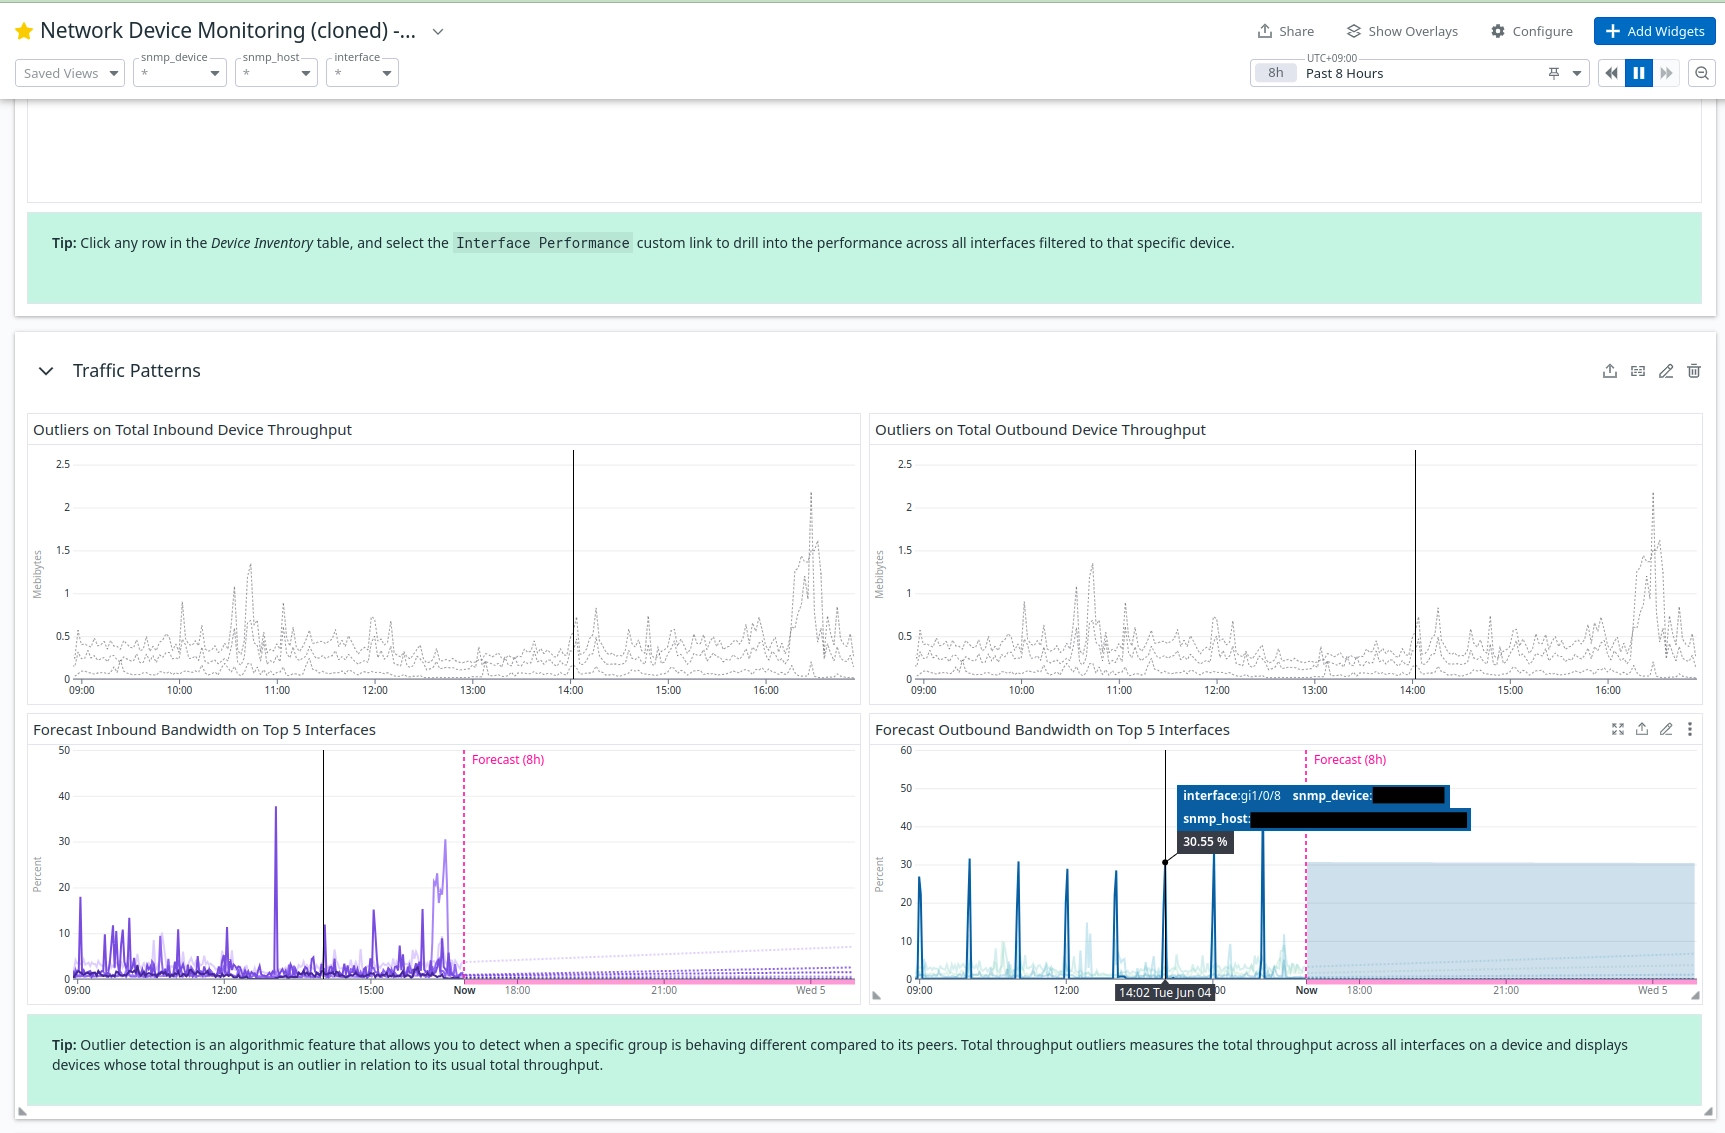
Task: Open the dashboard title dropdown chevron
Action: click(x=437, y=32)
